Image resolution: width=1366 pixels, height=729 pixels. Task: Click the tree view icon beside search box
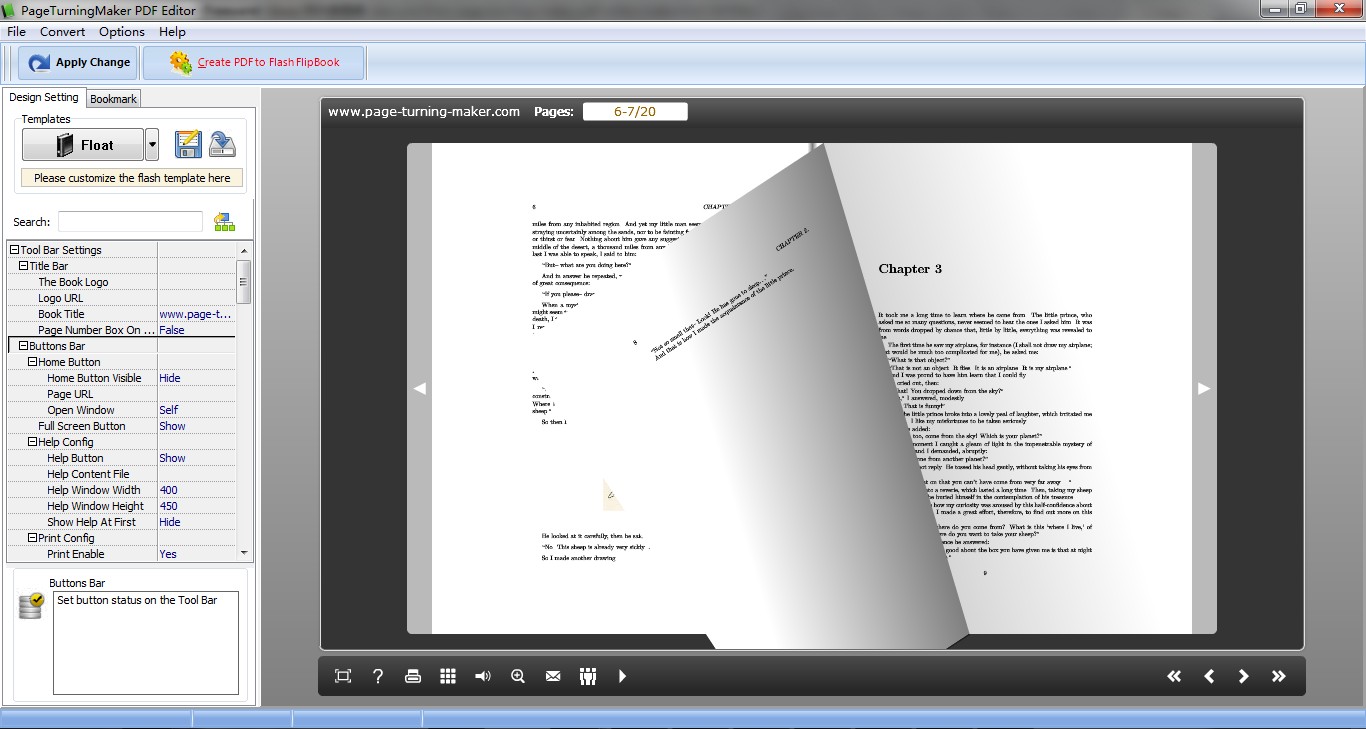coord(224,222)
